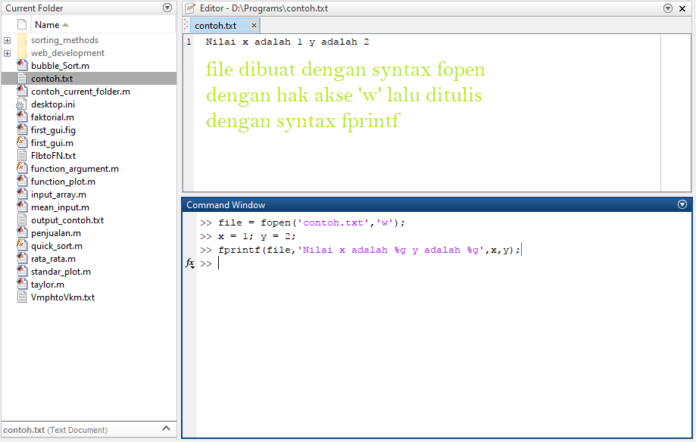Click the bubble_Sort.m file icon
This screenshot has width=696, height=442.
tap(22, 65)
